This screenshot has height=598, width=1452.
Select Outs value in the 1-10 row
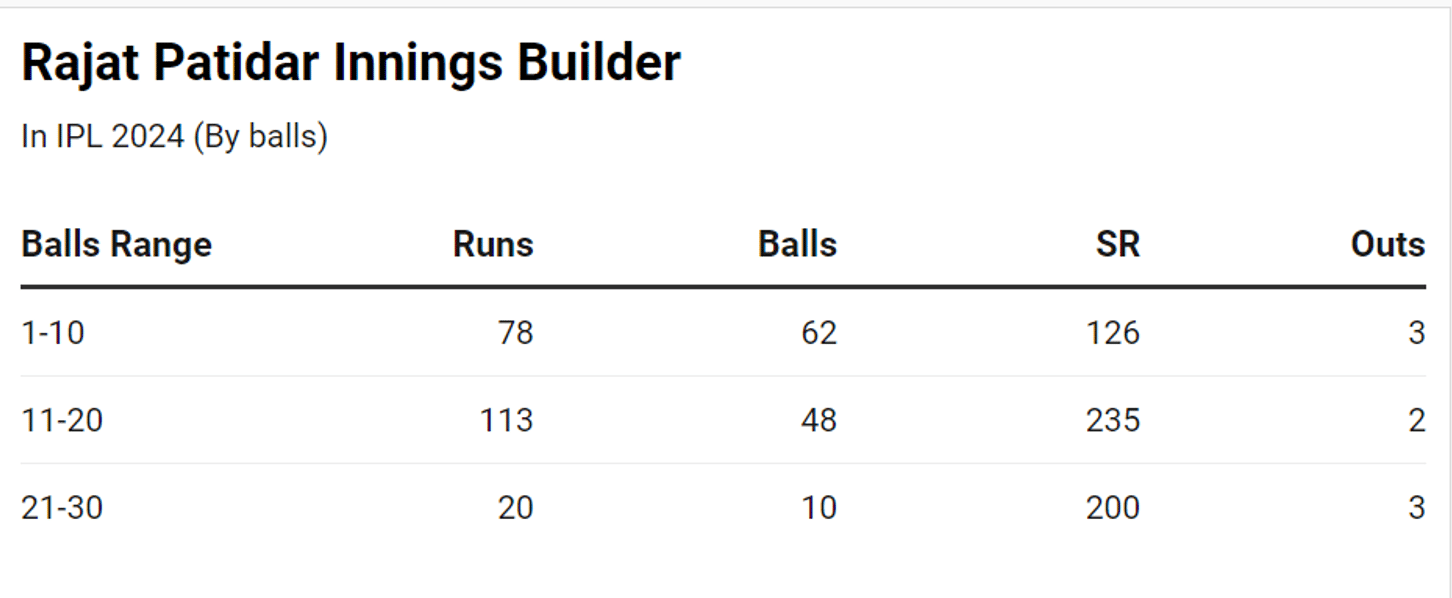1416,332
